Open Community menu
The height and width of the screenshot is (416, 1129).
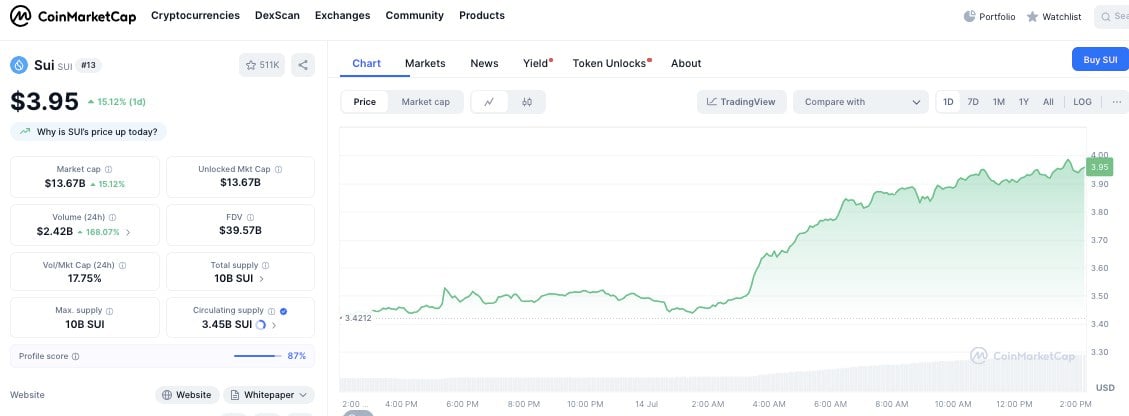[x=415, y=16]
